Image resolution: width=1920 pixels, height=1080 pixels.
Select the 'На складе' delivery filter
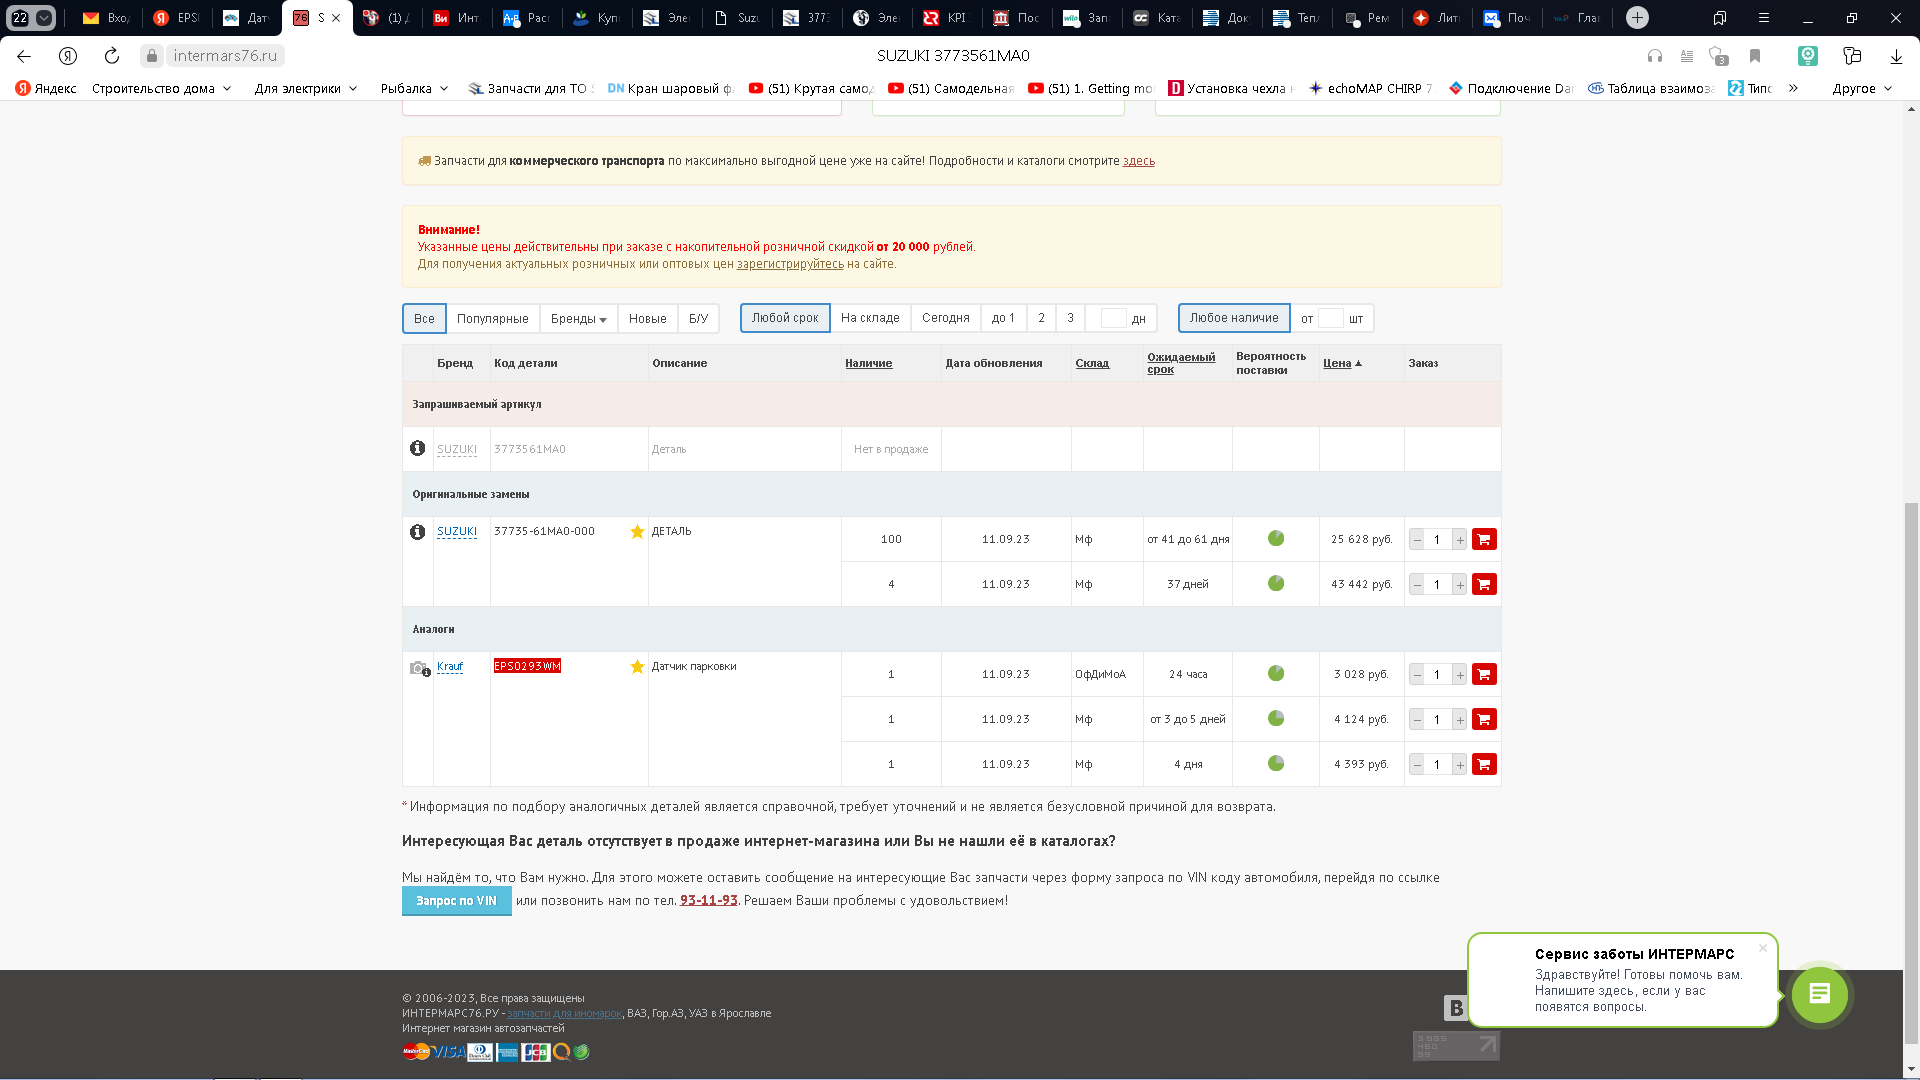click(x=870, y=318)
